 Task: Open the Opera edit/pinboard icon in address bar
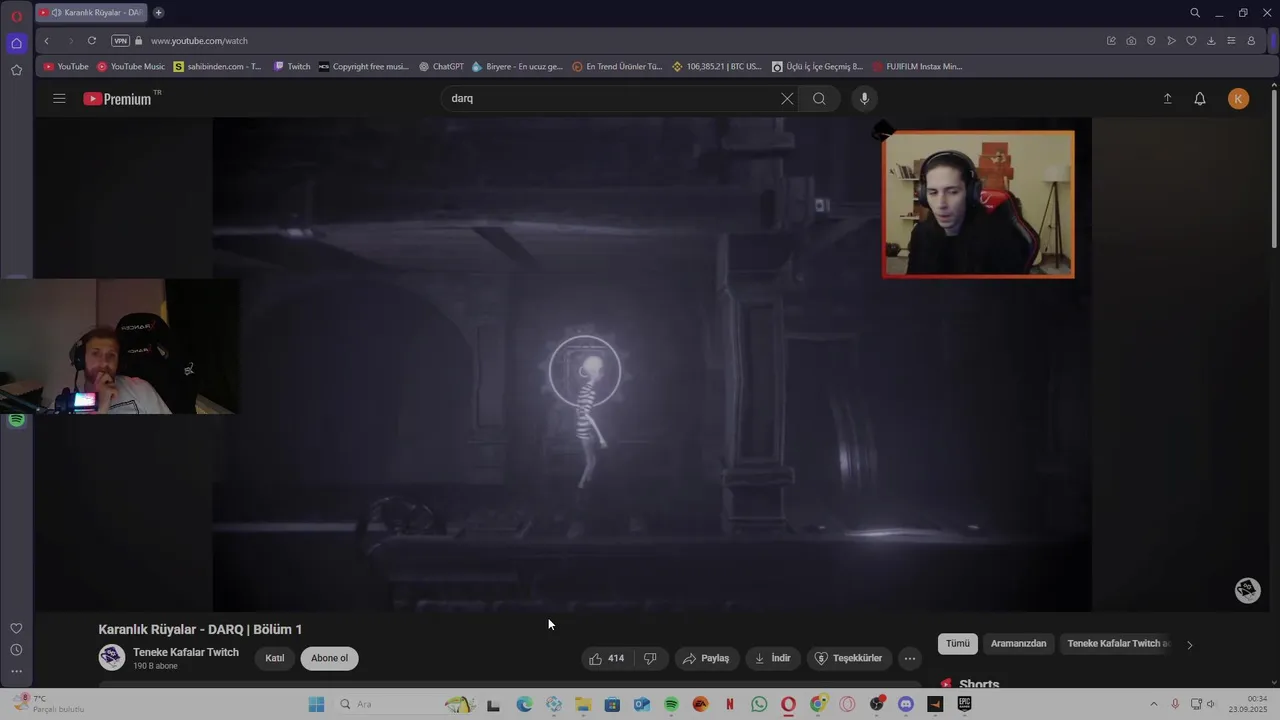[x=1111, y=41]
